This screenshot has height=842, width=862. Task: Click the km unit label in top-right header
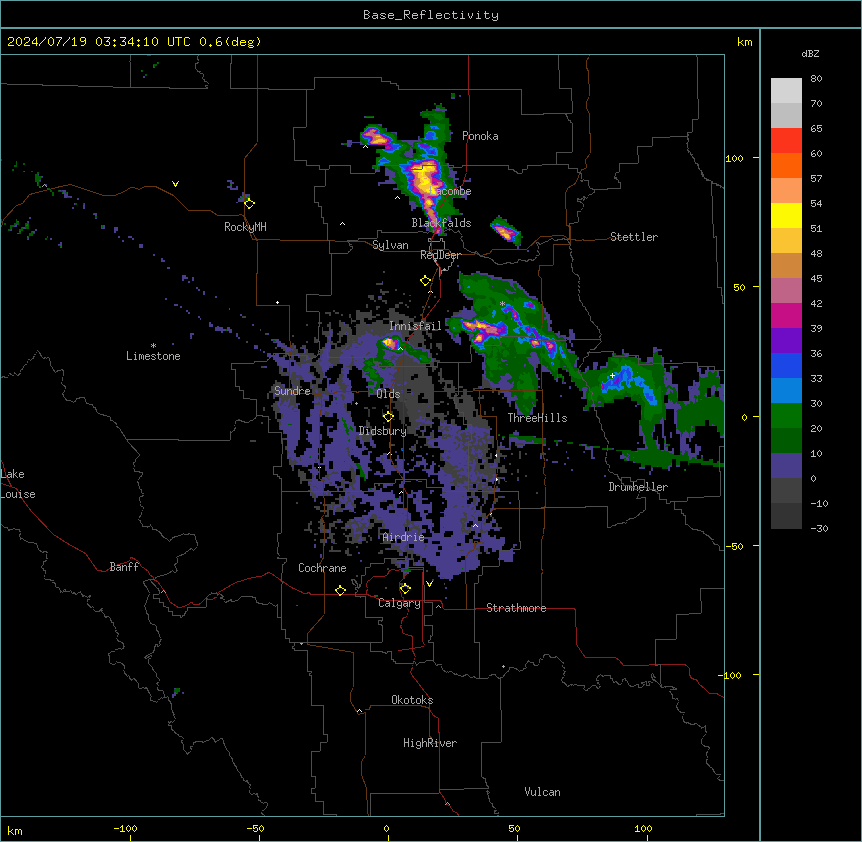tap(745, 42)
